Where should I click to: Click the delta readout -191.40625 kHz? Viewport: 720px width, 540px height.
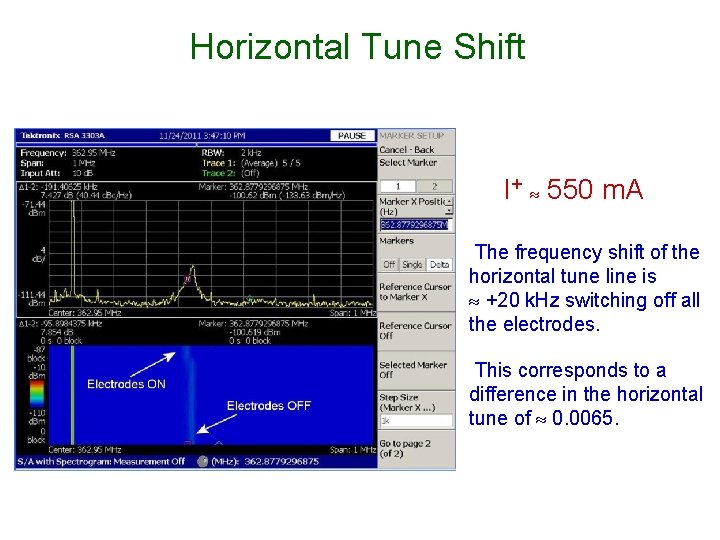pos(58,187)
